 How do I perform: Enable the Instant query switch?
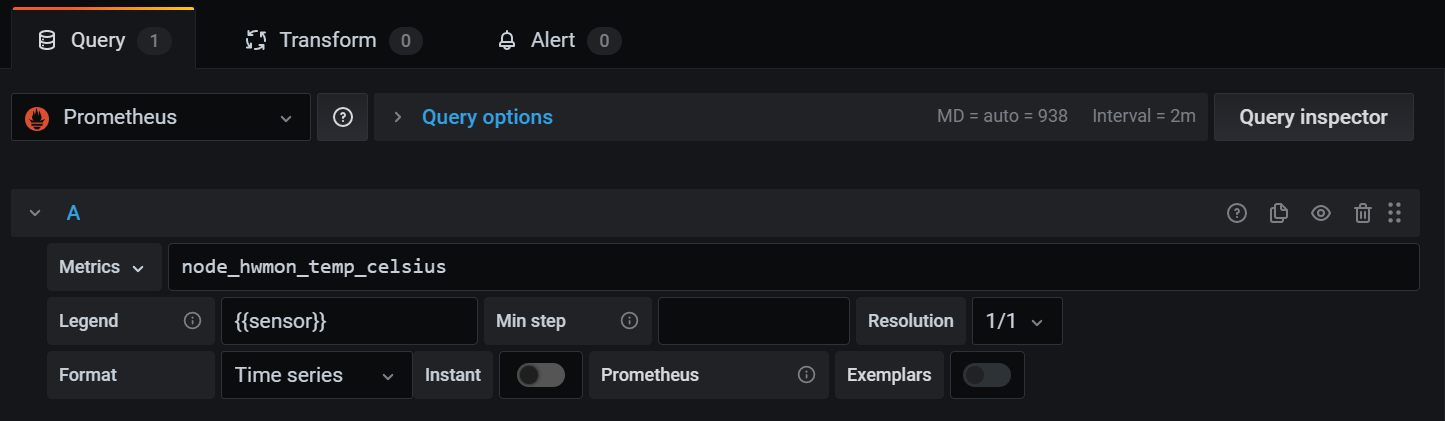coord(541,375)
